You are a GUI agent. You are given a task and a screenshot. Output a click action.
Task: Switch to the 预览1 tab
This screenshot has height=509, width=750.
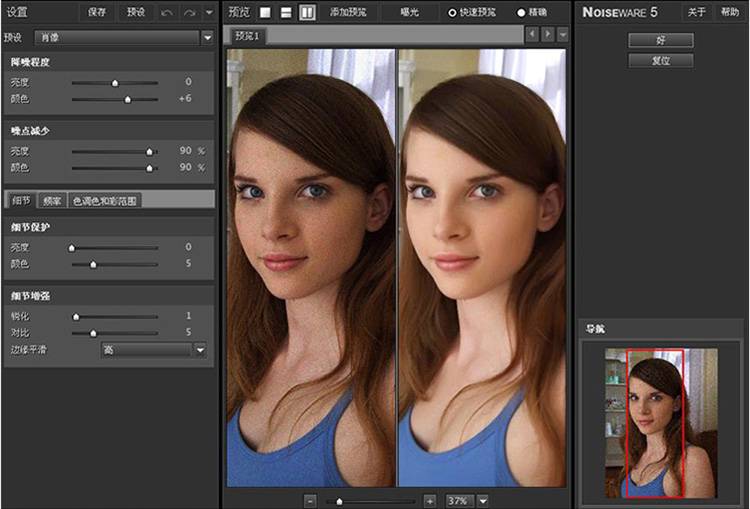click(x=247, y=36)
